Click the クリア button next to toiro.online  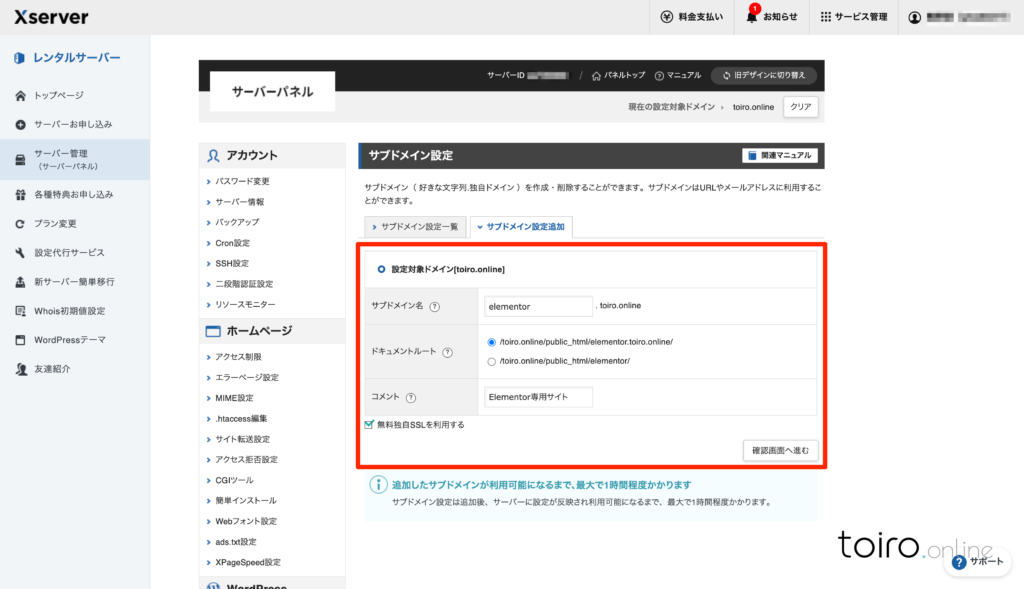coord(800,106)
